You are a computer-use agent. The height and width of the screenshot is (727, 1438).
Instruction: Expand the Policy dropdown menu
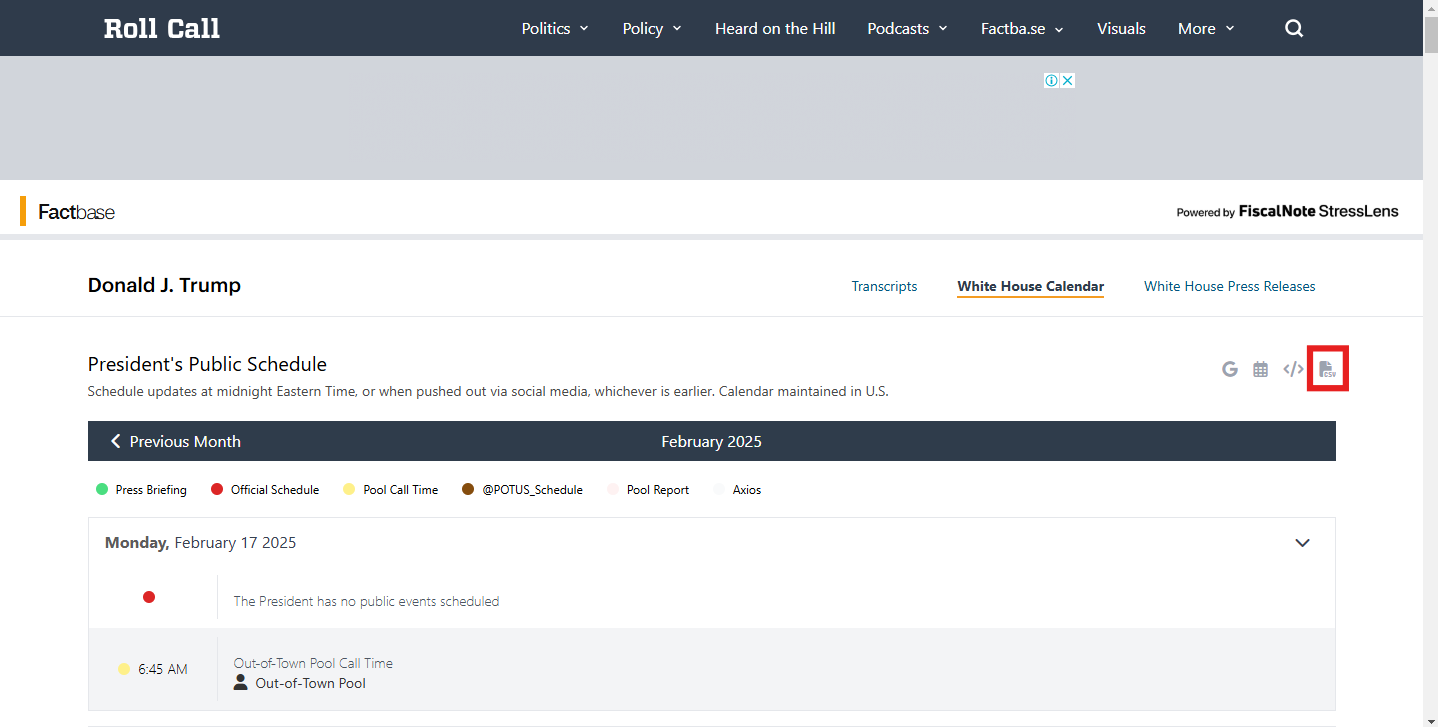click(652, 28)
